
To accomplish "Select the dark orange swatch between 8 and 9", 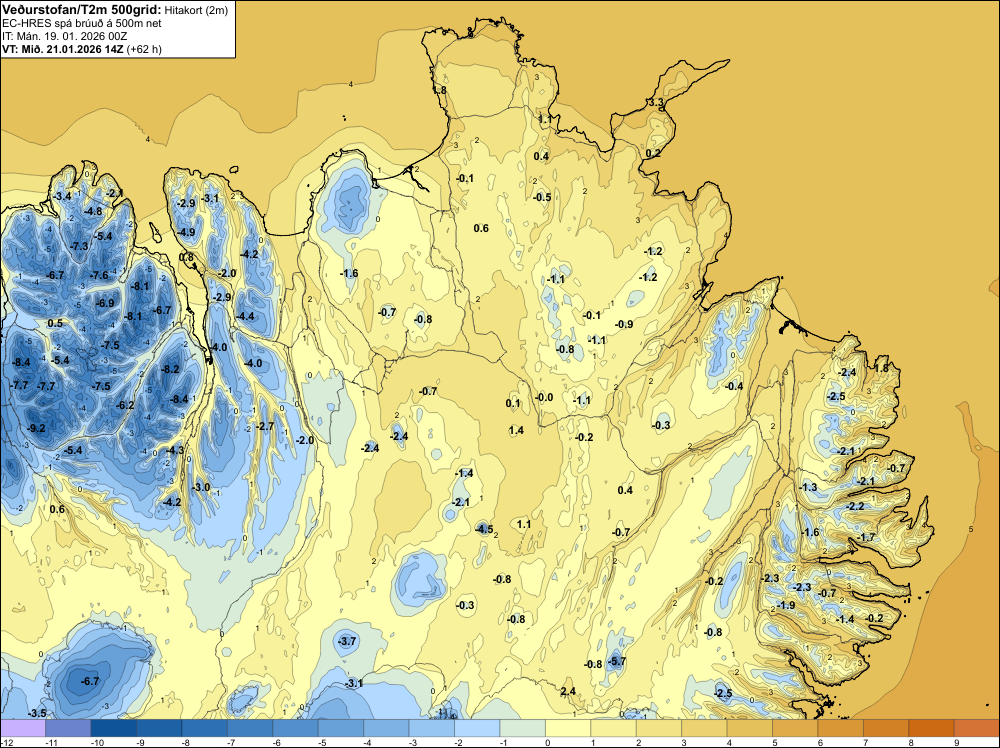I will click(x=932, y=728).
